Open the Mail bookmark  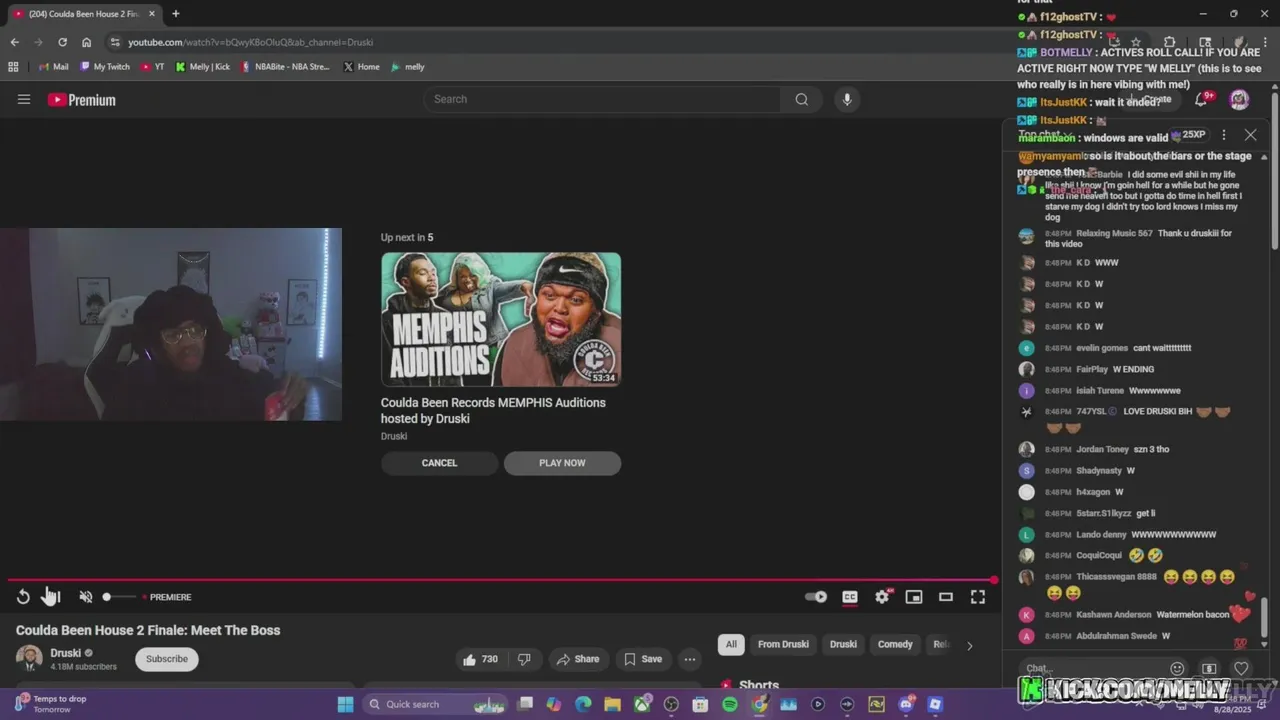click(x=53, y=67)
